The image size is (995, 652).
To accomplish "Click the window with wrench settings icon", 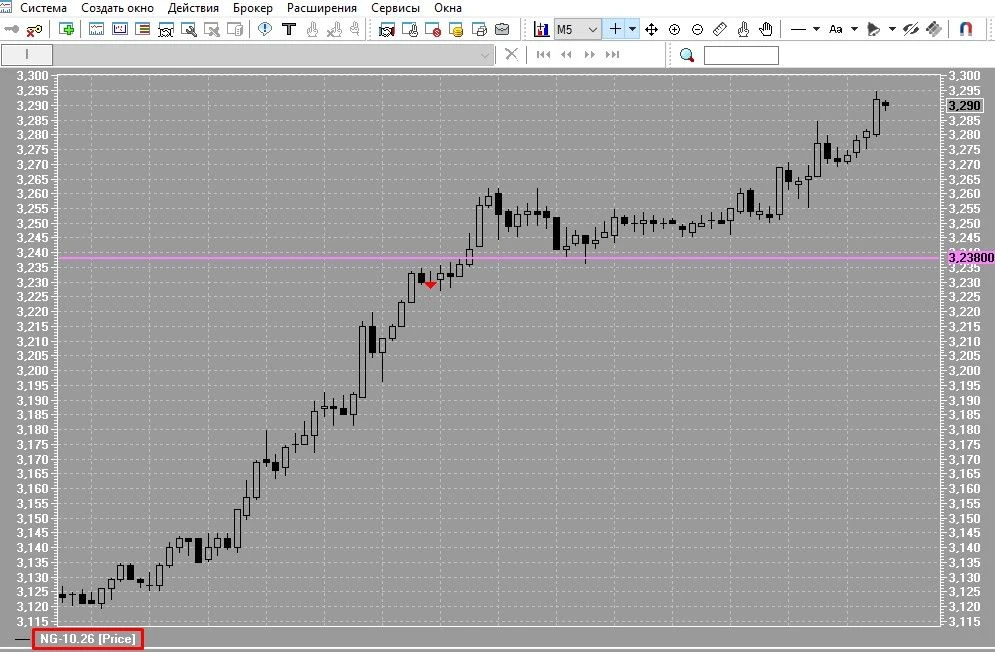I will pyautogui.click(x=188, y=29).
